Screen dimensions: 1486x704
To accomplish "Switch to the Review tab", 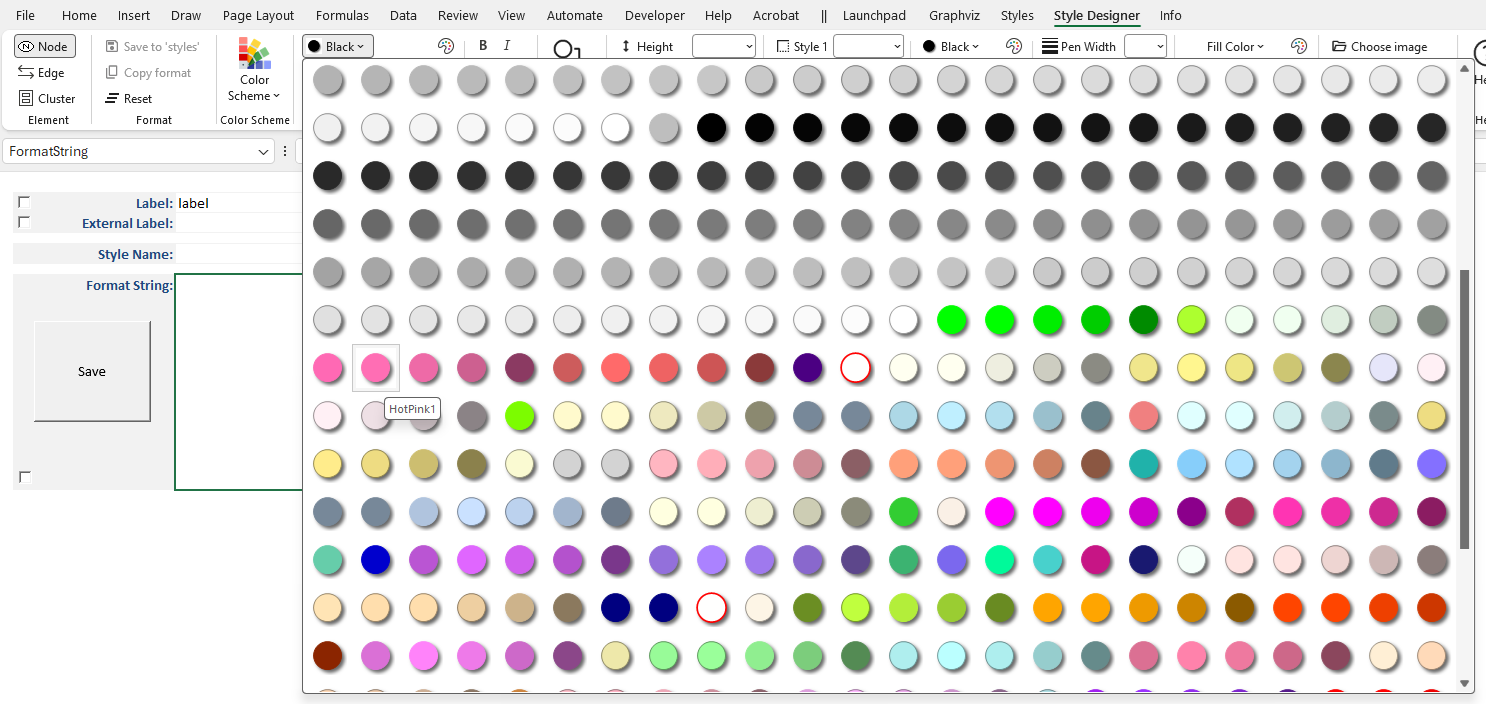I will pos(458,15).
